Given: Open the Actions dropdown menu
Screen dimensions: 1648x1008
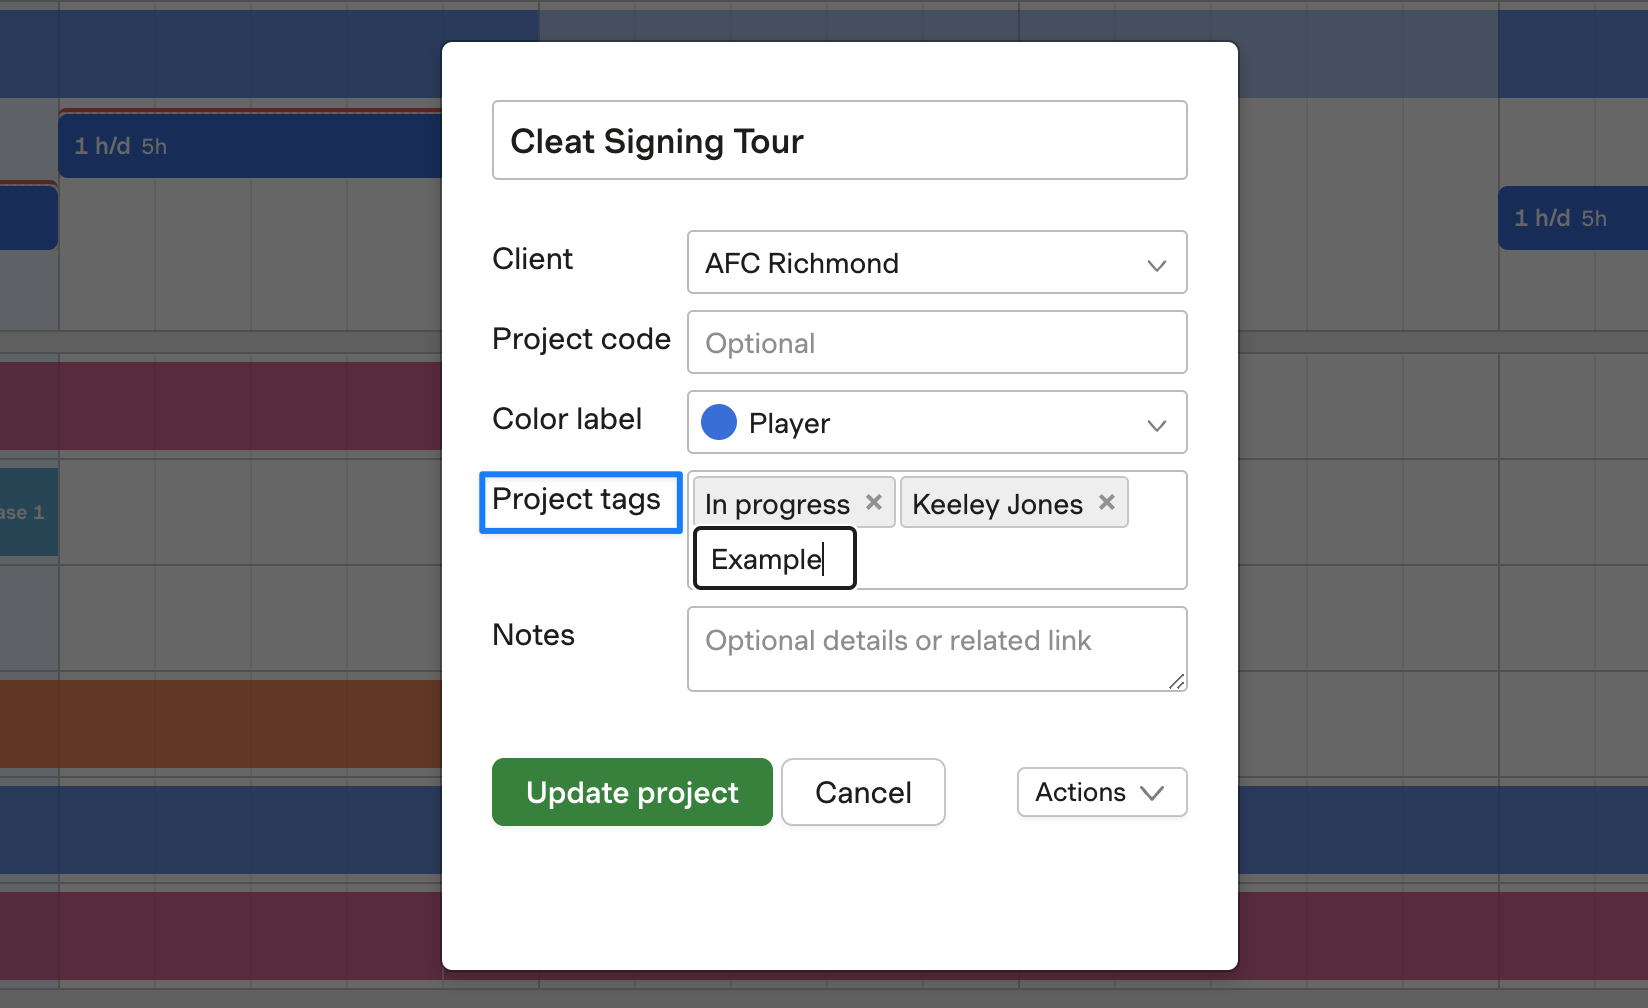Looking at the screenshot, I should (1101, 792).
